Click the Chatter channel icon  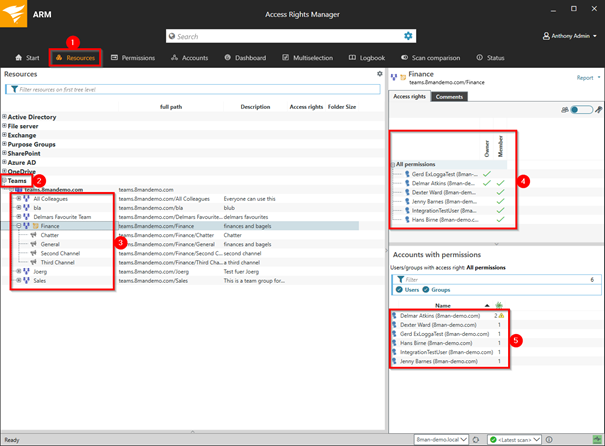click(34, 235)
